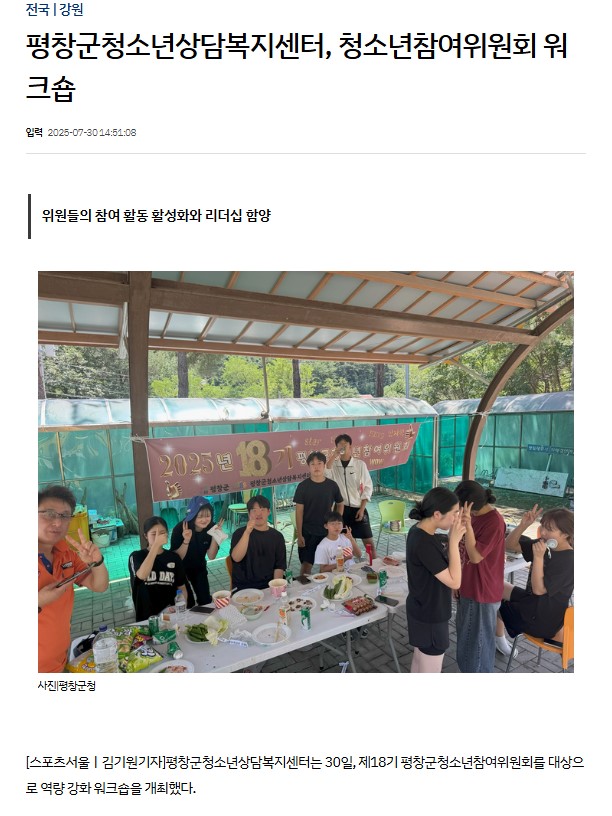Click the green chair in the photo
612x816 pixels.
click(393, 519)
